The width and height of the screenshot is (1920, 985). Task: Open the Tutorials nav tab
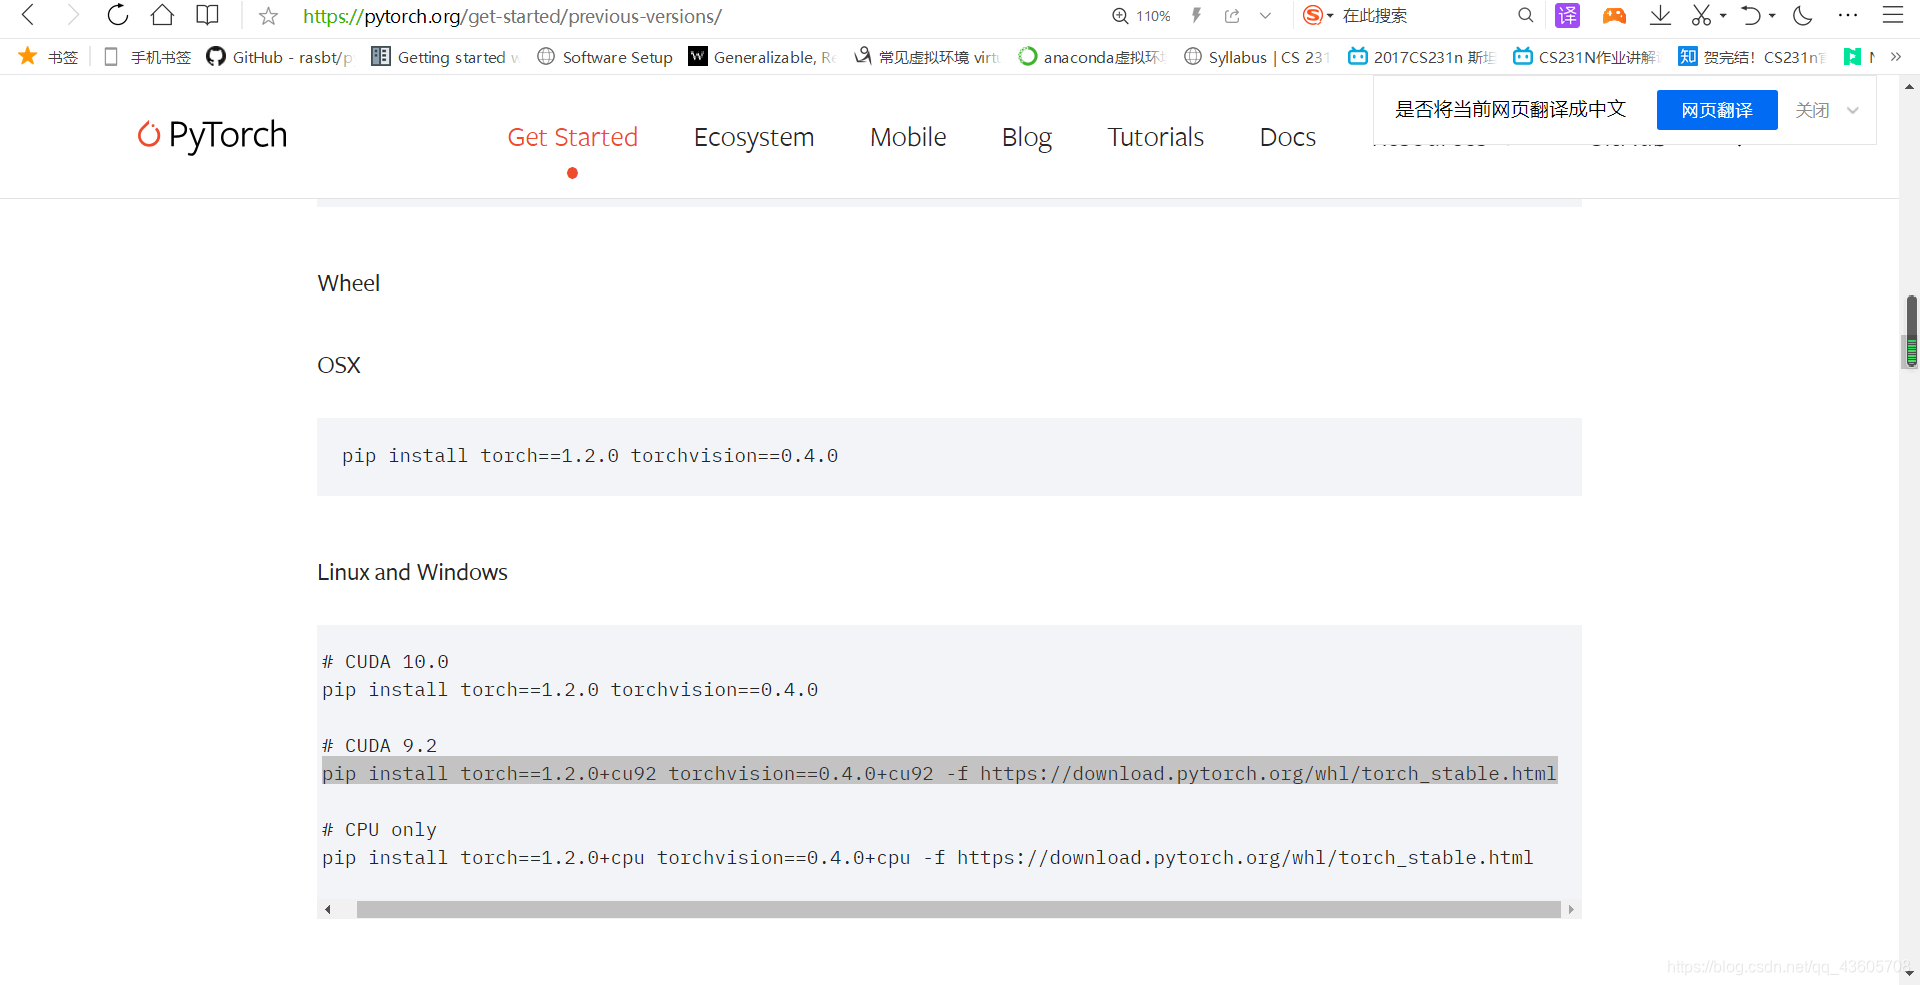[1155, 137]
